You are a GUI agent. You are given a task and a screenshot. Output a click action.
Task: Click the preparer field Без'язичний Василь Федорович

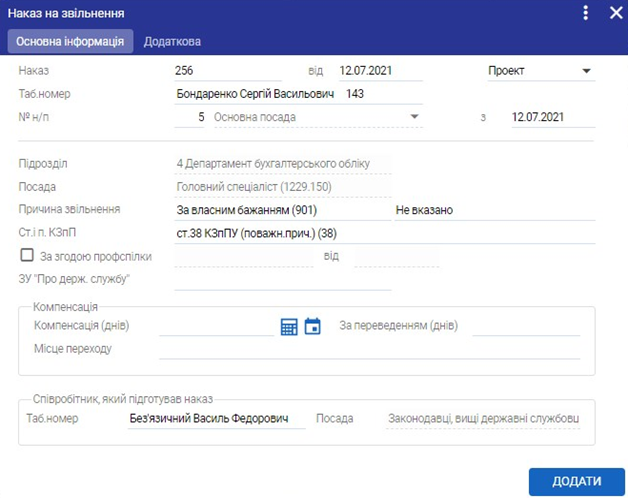pos(216,418)
